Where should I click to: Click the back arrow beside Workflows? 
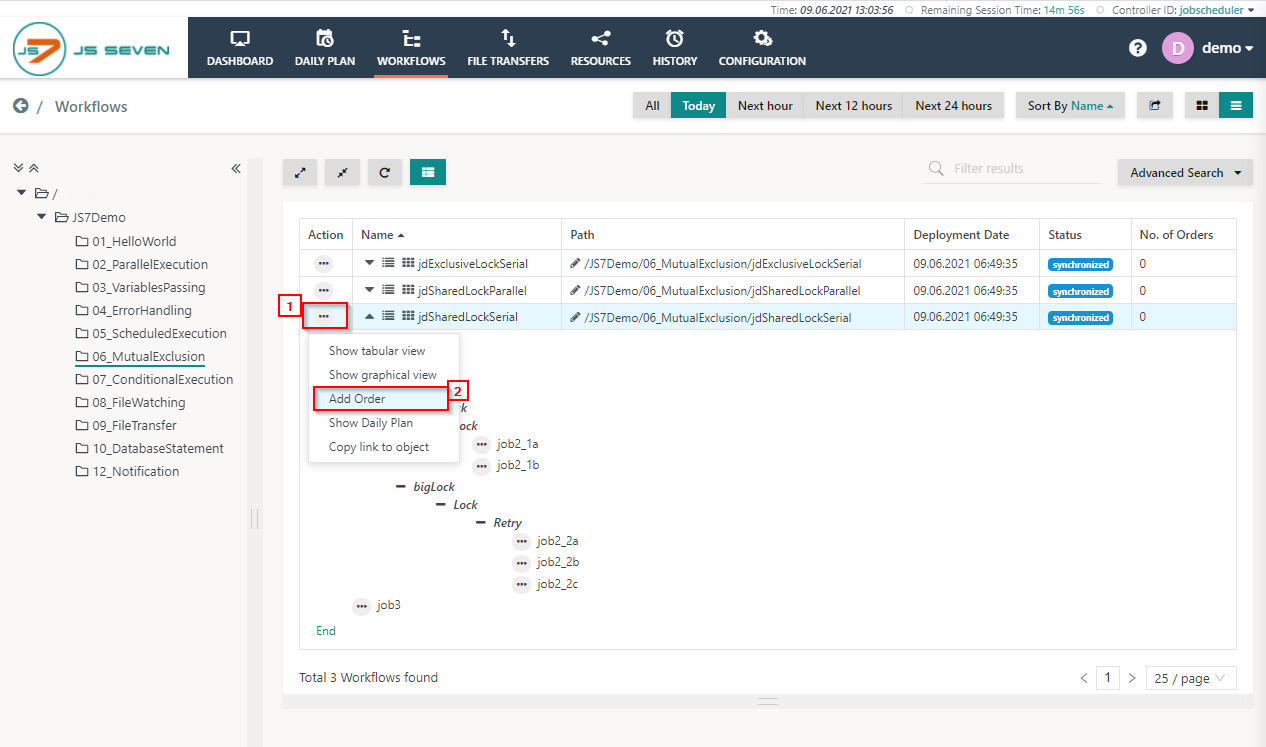point(20,106)
